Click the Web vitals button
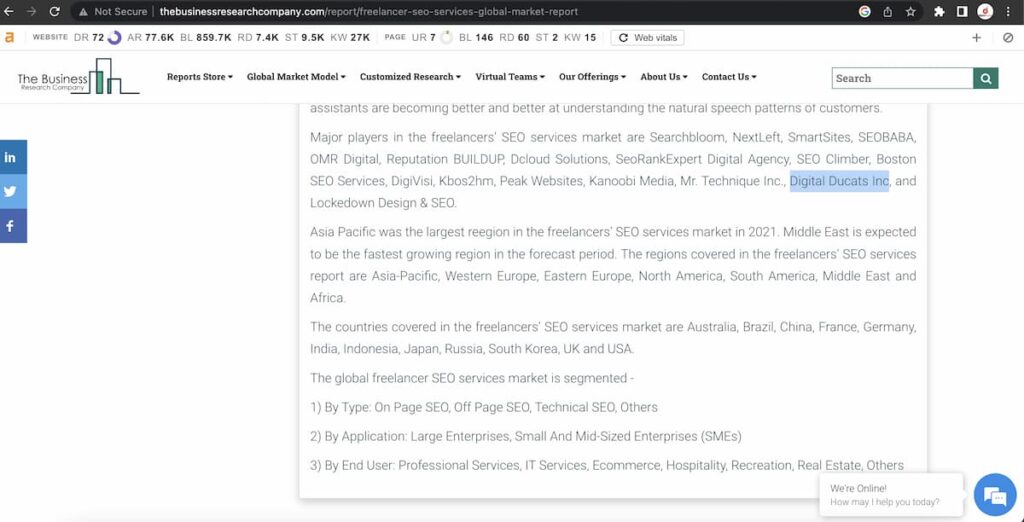 (648, 37)
